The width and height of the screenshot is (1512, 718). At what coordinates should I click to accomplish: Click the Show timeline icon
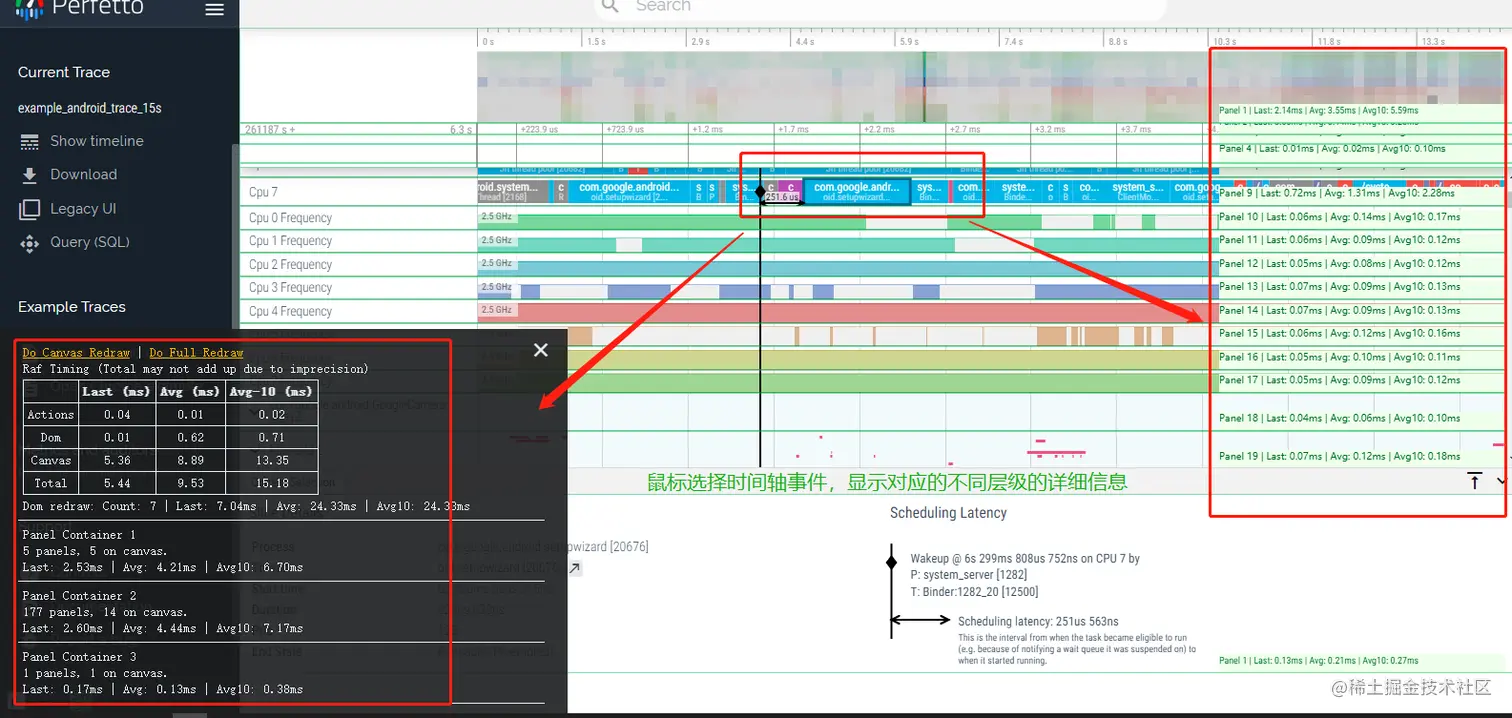point(30,141)
